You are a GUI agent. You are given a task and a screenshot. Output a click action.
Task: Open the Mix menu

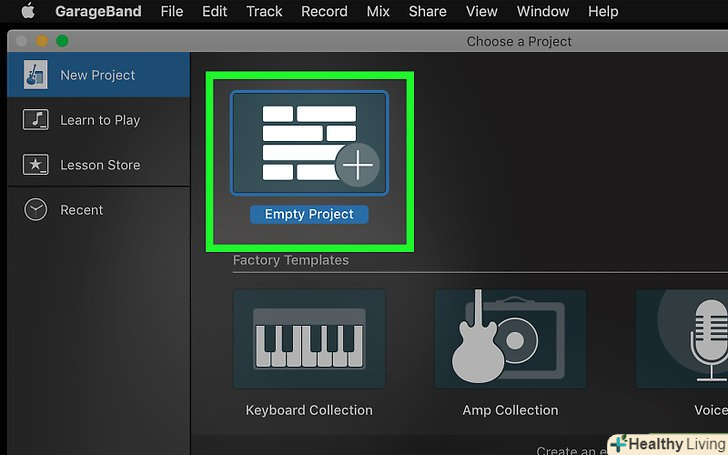tap(378, 11)
